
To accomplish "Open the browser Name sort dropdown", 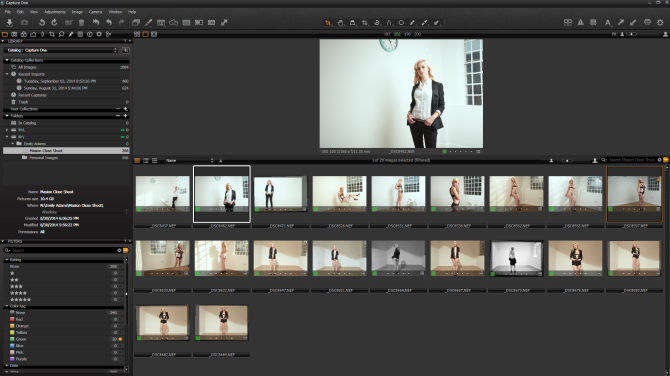I will 189,161.
